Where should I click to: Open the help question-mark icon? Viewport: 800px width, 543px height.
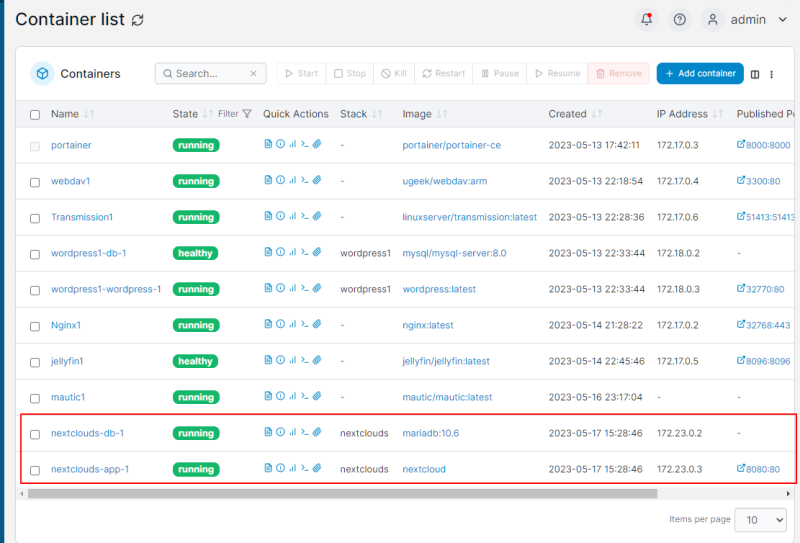680,19
